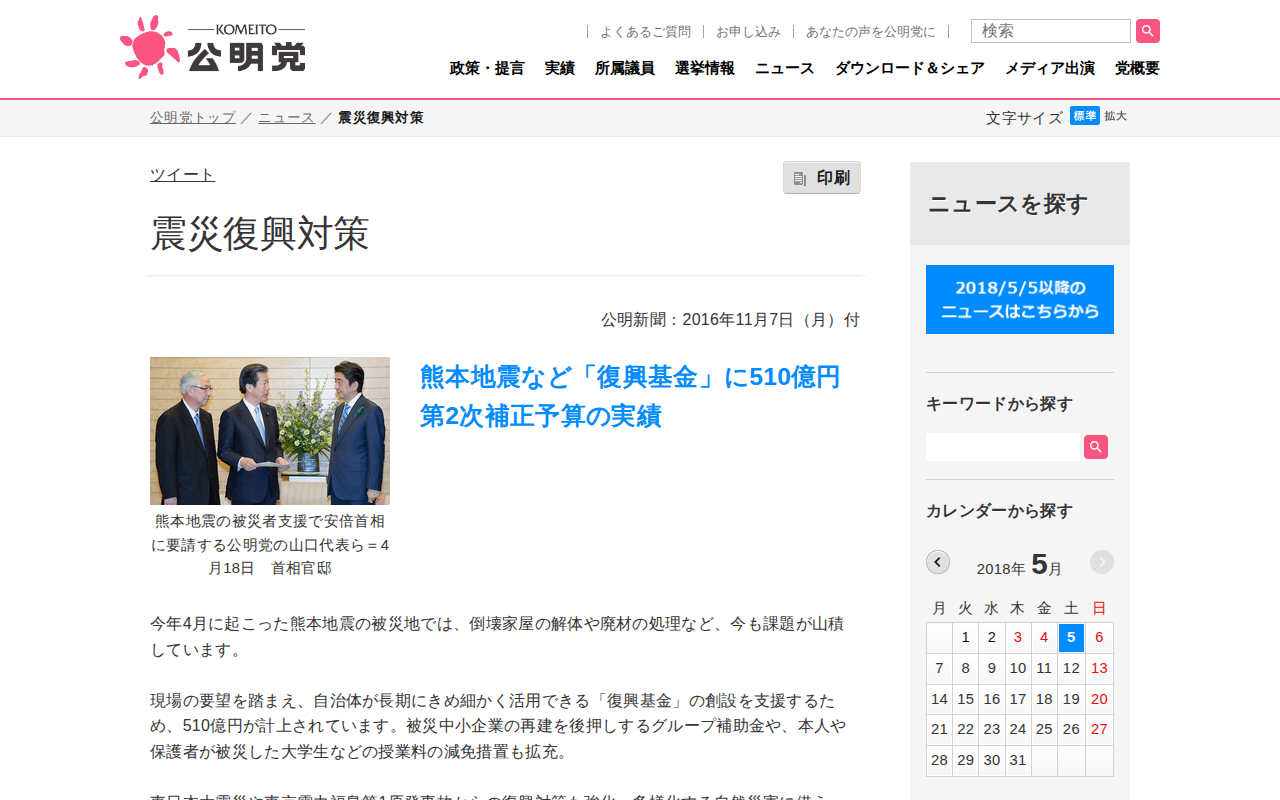
Task: Open the 実績 menu
Action: pyautogui.click(x=560, y=68)
